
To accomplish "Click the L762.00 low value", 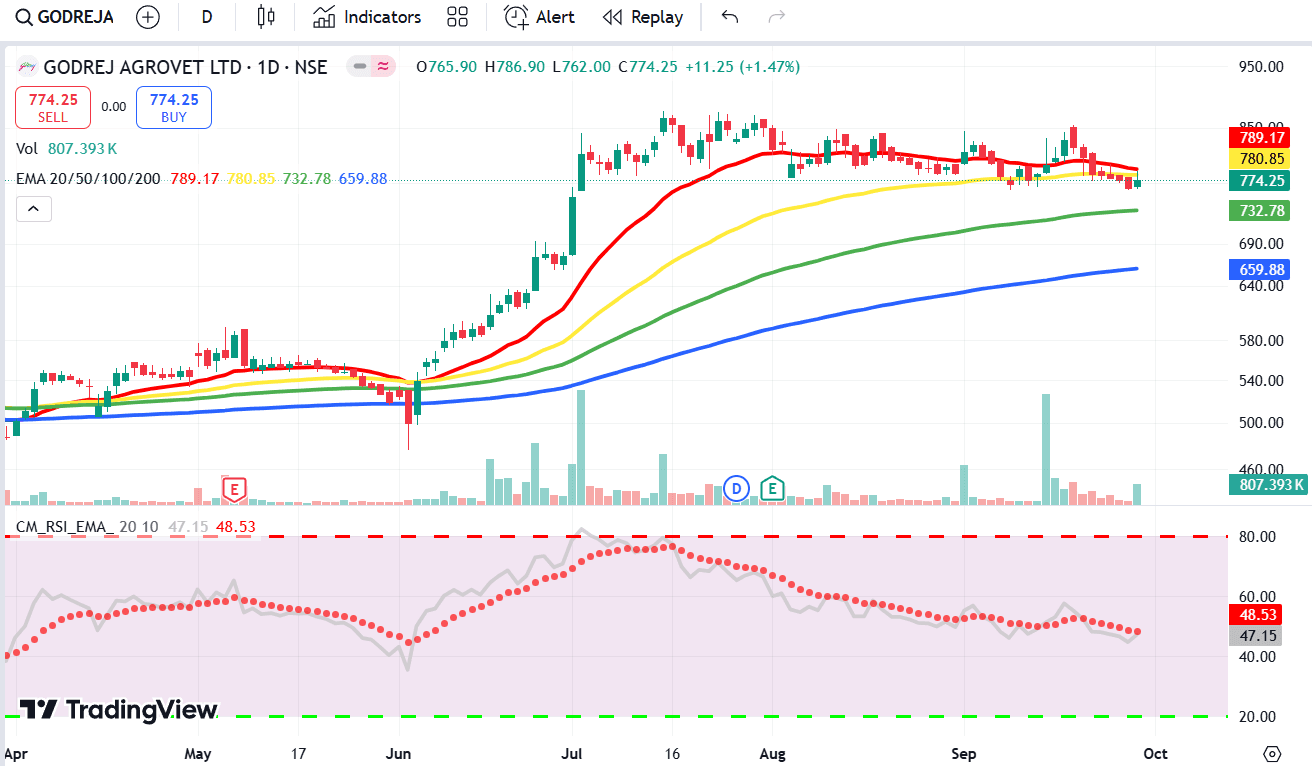I will (x=581, y=67).
